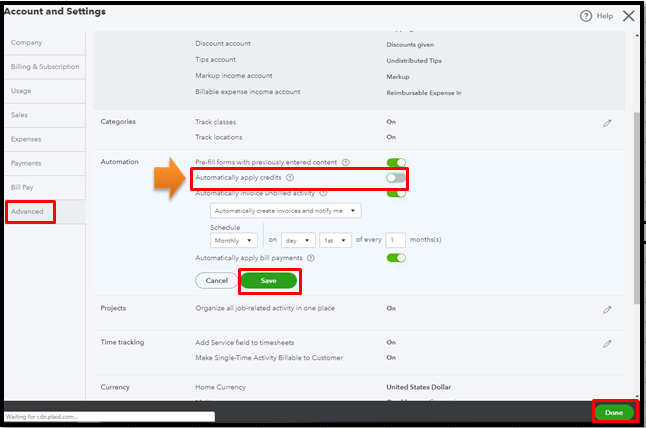
Task: Open Billing & Subscription tab
Action: coord(45,67)
